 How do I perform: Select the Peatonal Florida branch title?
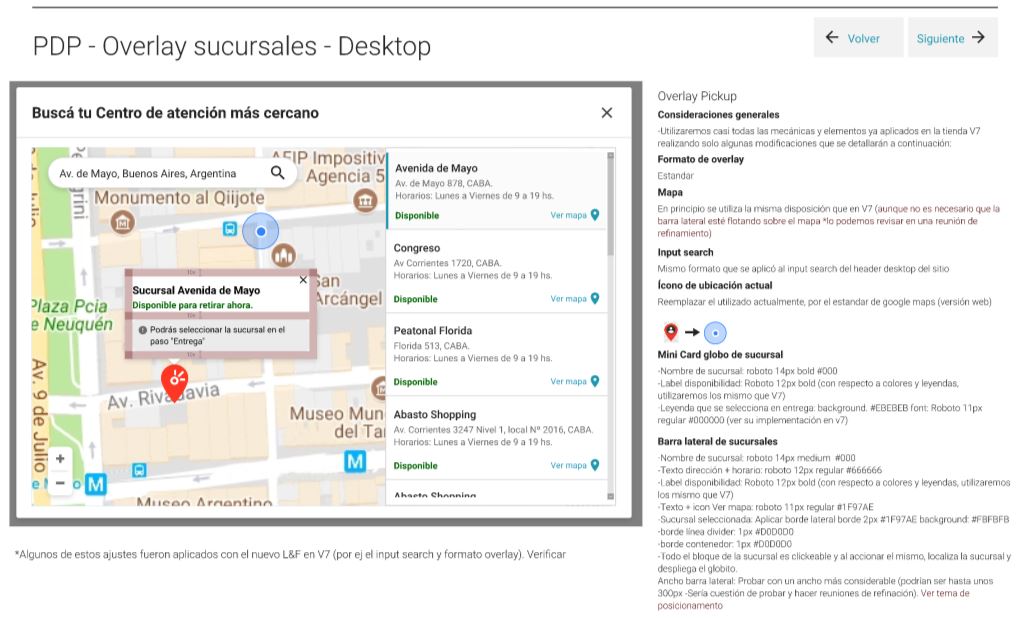point(433,331)
